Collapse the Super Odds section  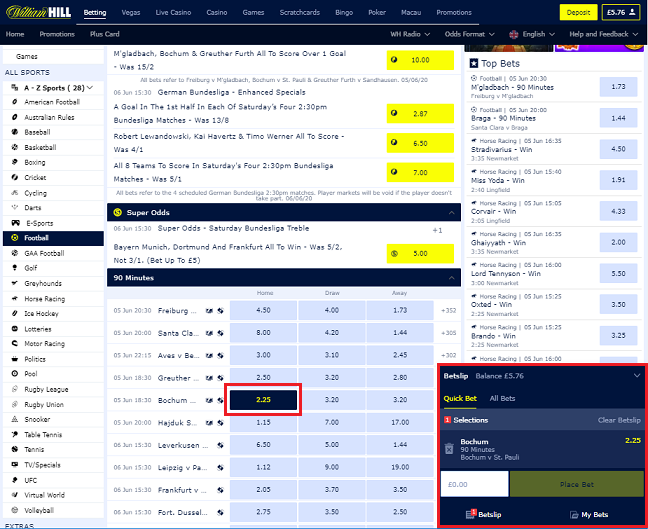451,213
